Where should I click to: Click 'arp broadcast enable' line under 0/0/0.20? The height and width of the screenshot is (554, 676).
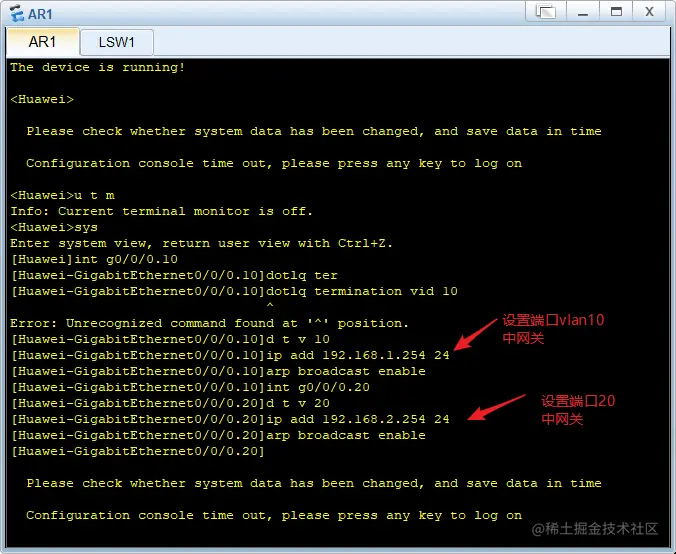click(x=218, y=435)
